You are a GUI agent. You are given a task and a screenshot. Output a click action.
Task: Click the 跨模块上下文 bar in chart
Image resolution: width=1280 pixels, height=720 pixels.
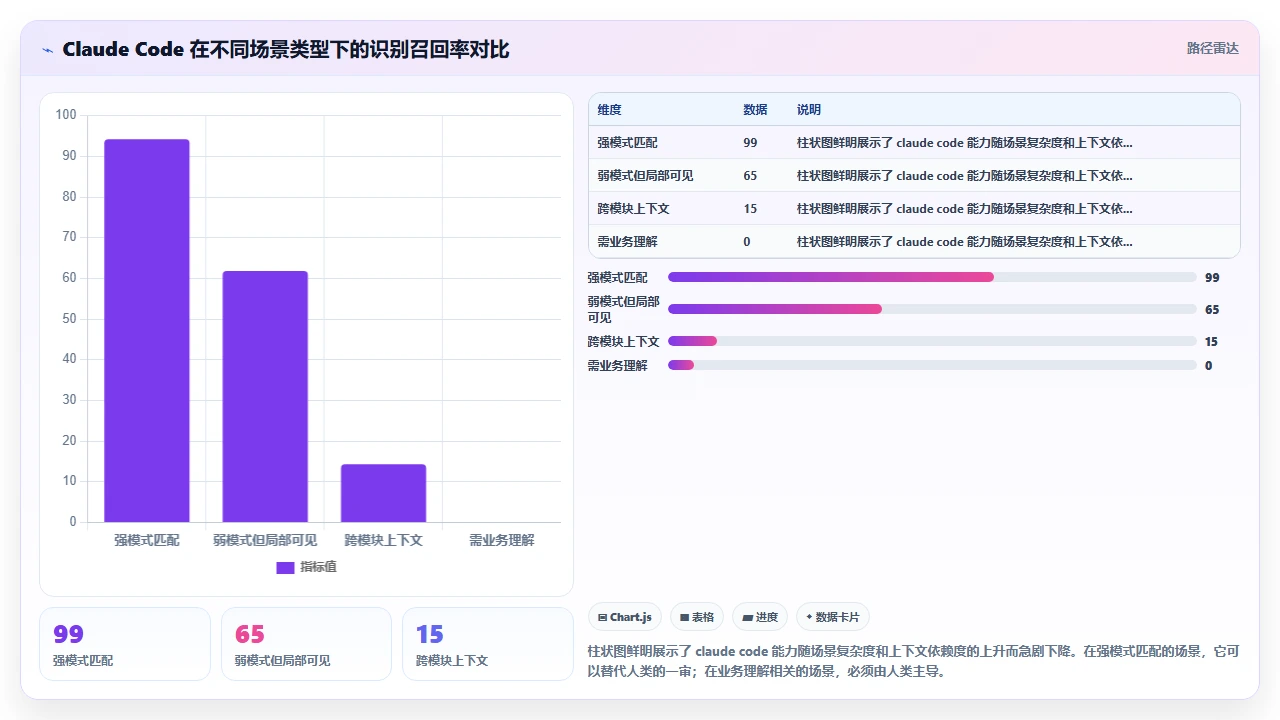click(x=383, y=493)
